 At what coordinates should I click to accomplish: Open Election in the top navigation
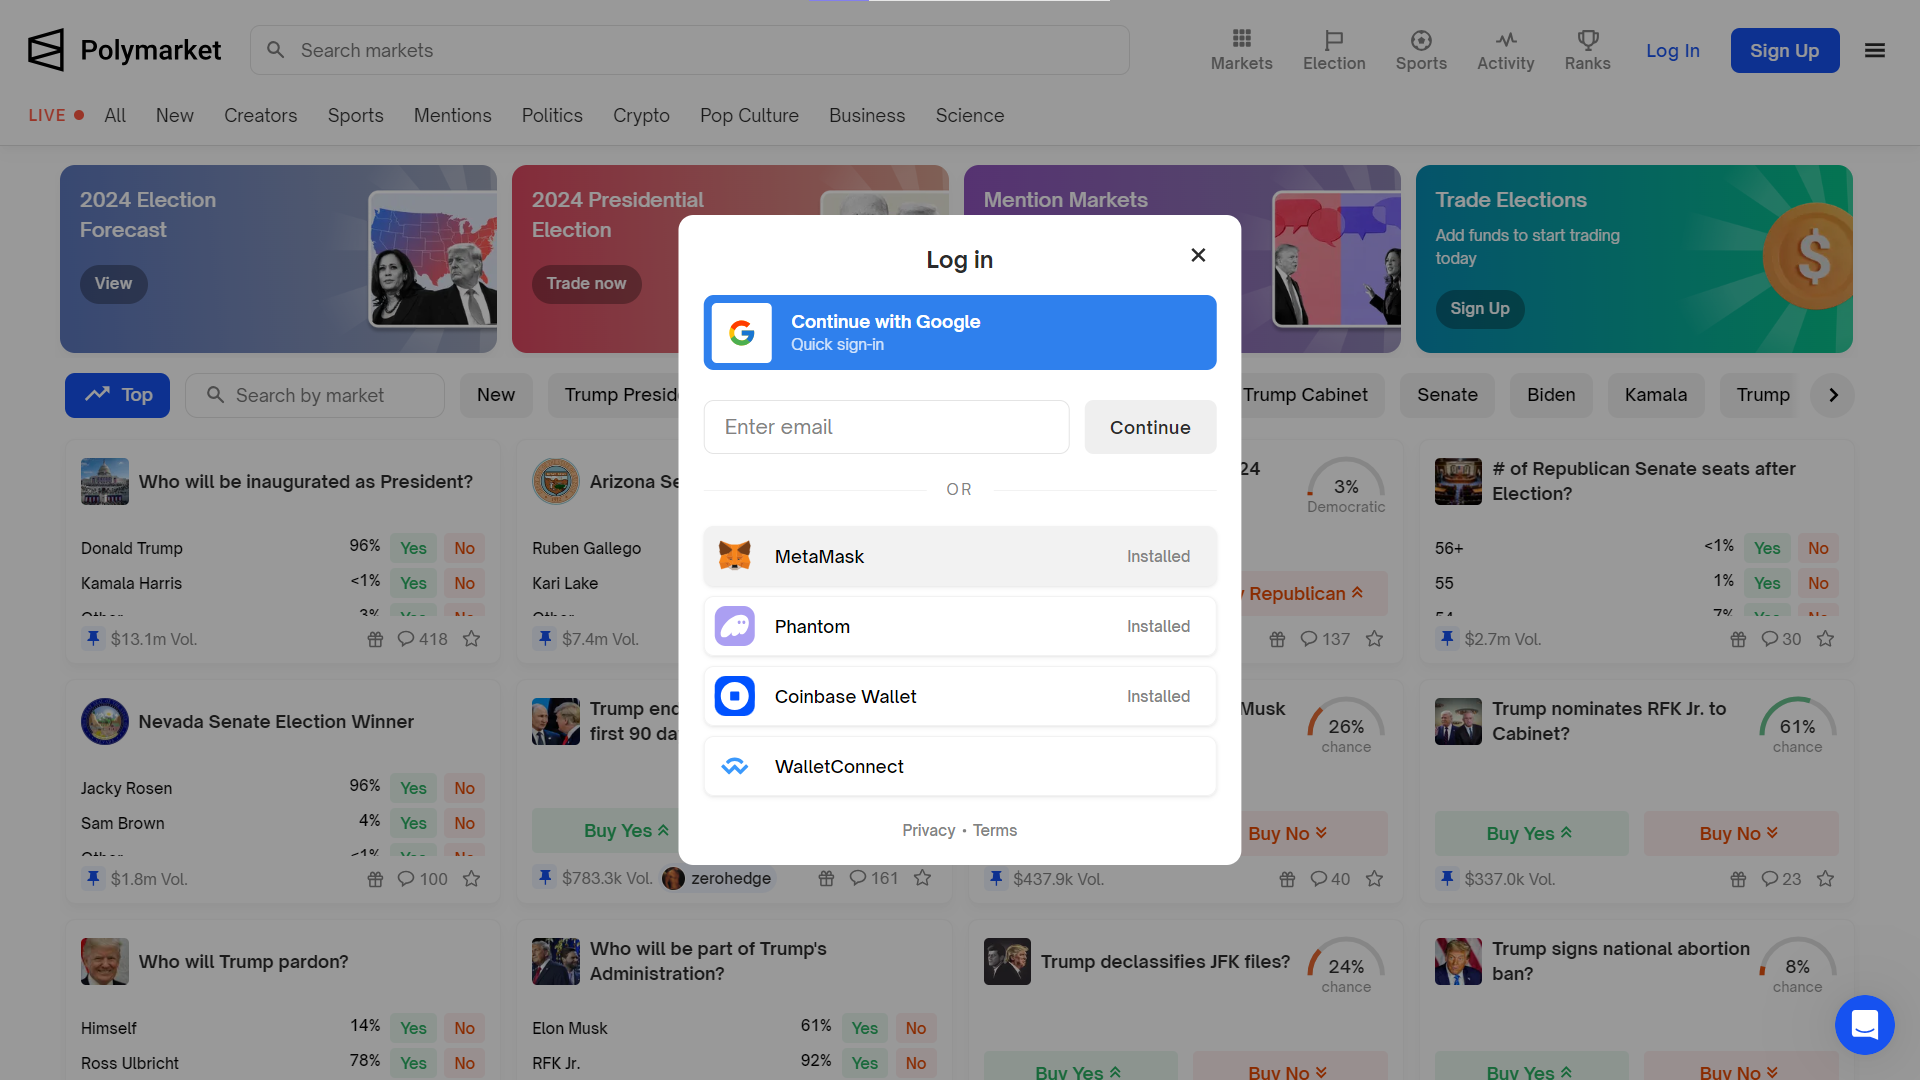(x=1334, y=50)
